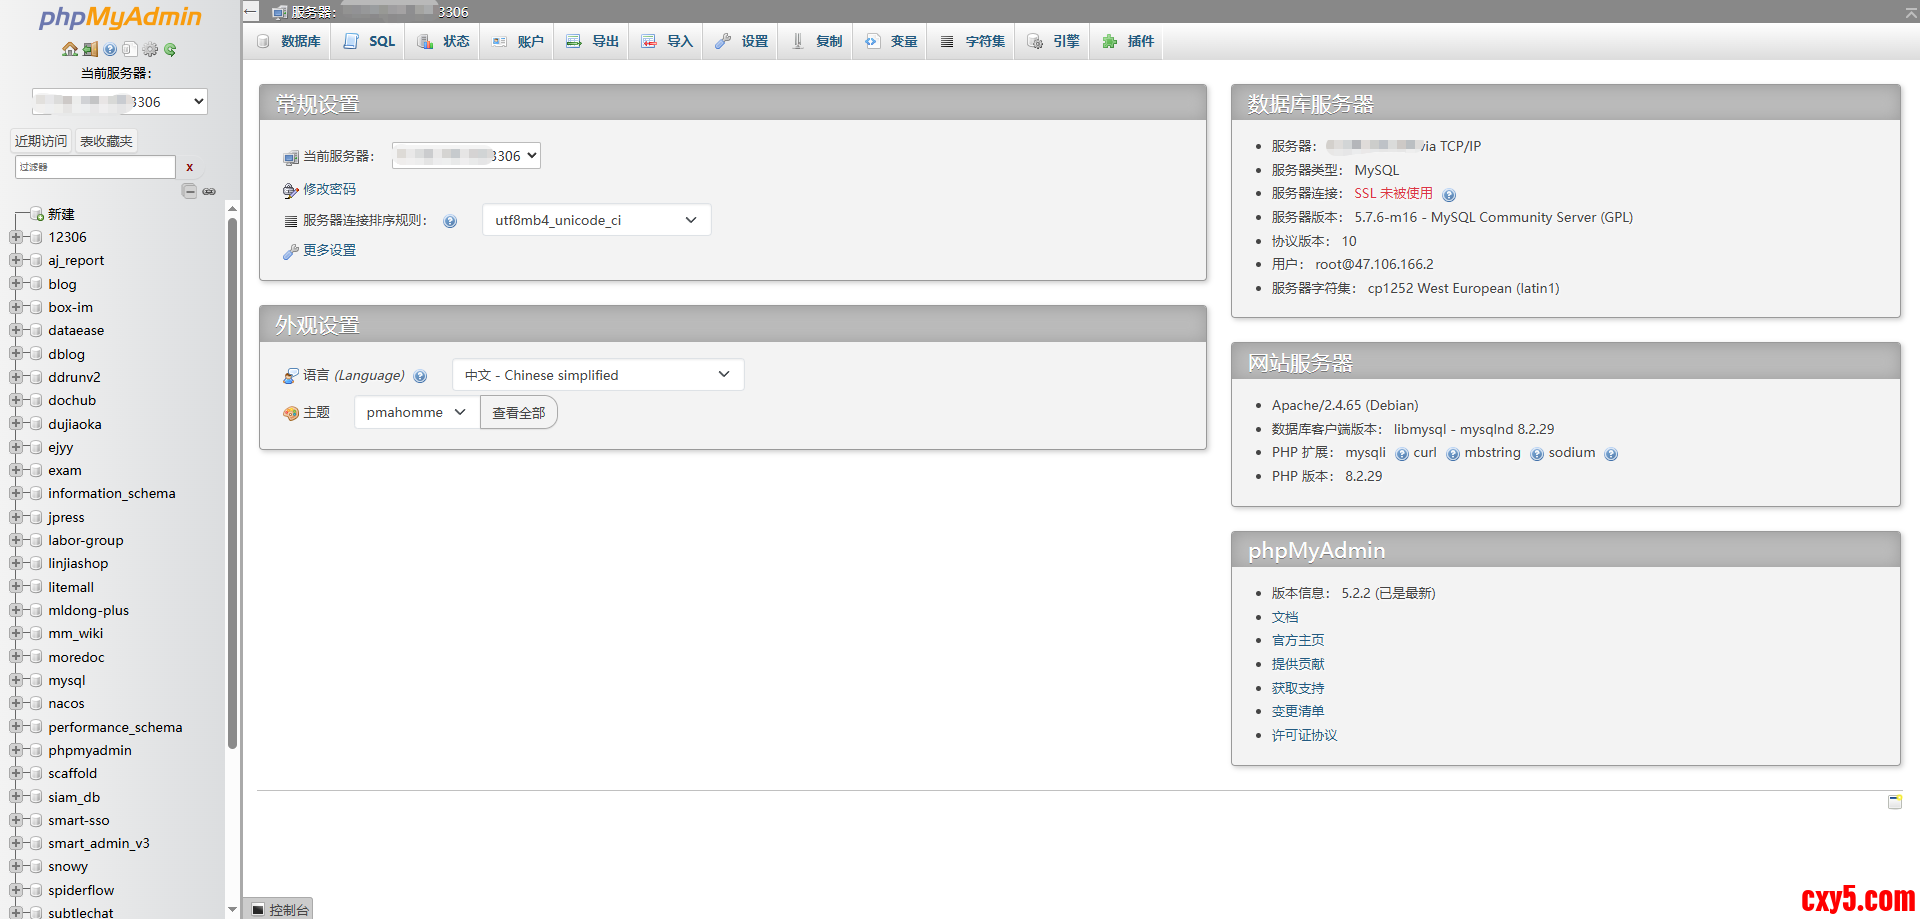
Task: Click the sticky note icon at bottom right
Action: (x=1894, y=802)
